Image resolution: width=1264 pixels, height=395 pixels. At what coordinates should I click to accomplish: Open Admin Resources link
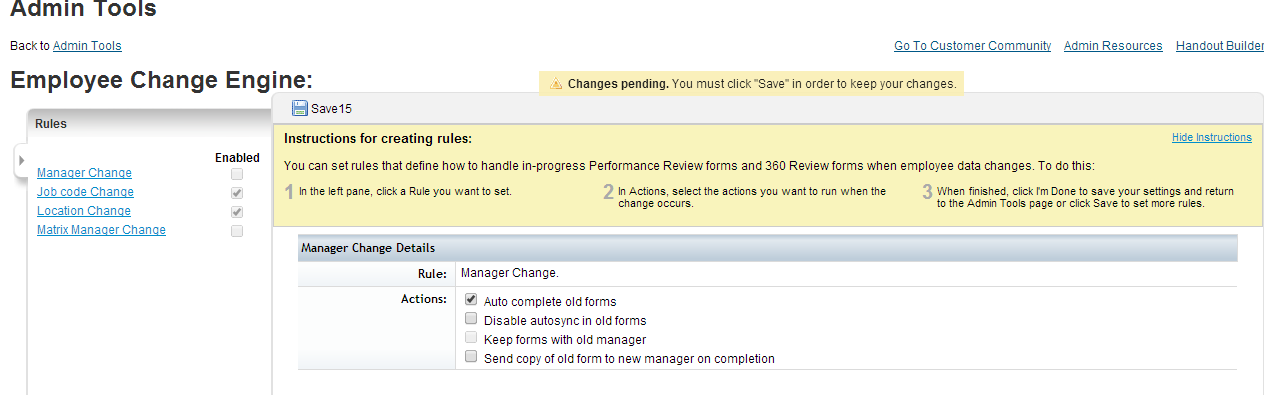(x=1113, y=46)
